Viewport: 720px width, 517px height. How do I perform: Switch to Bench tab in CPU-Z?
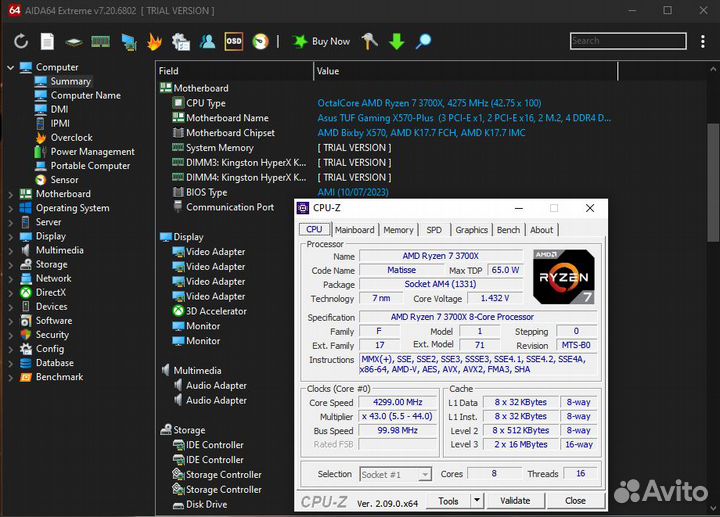coord(508,230)
